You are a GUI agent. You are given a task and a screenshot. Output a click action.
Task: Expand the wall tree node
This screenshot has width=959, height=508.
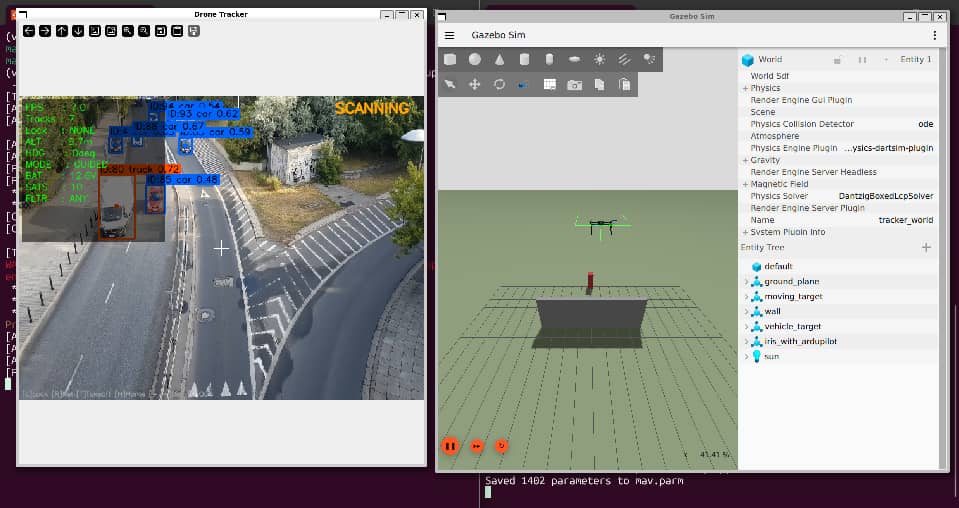(746, 312)
